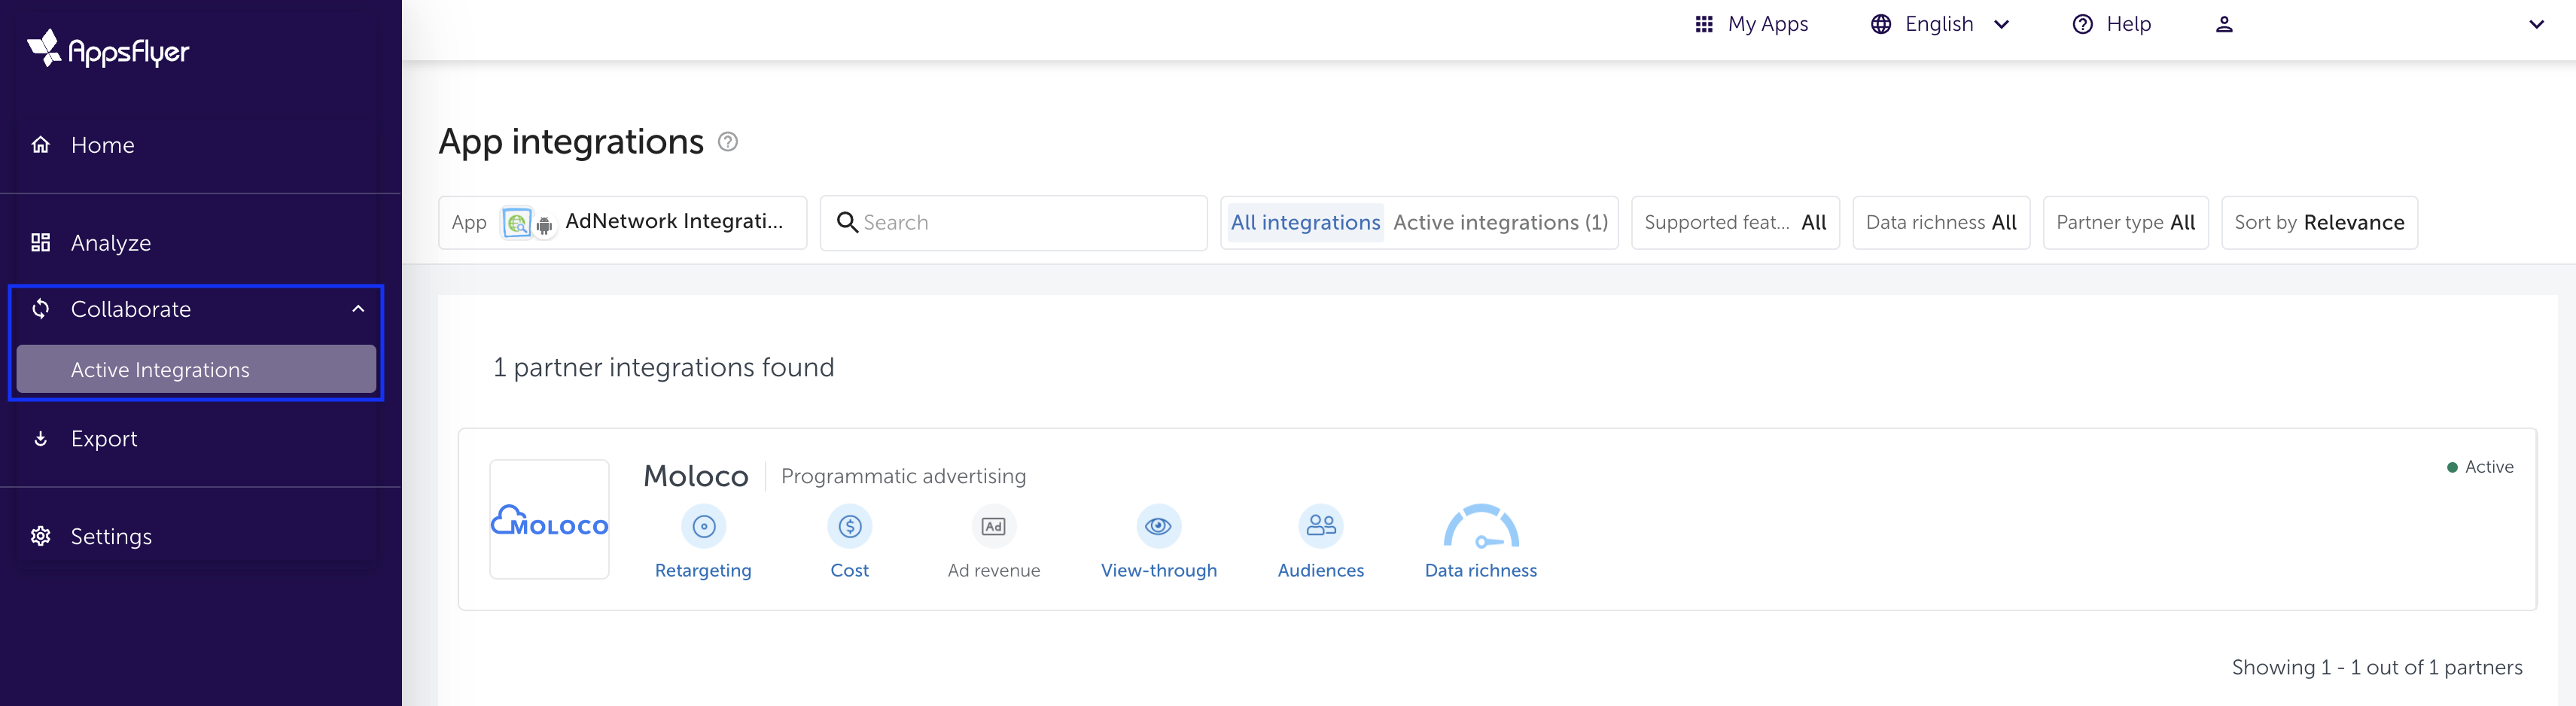The image size is (2576, 706).
Task: Open Home from the sidebar
Action: point(103,145)
